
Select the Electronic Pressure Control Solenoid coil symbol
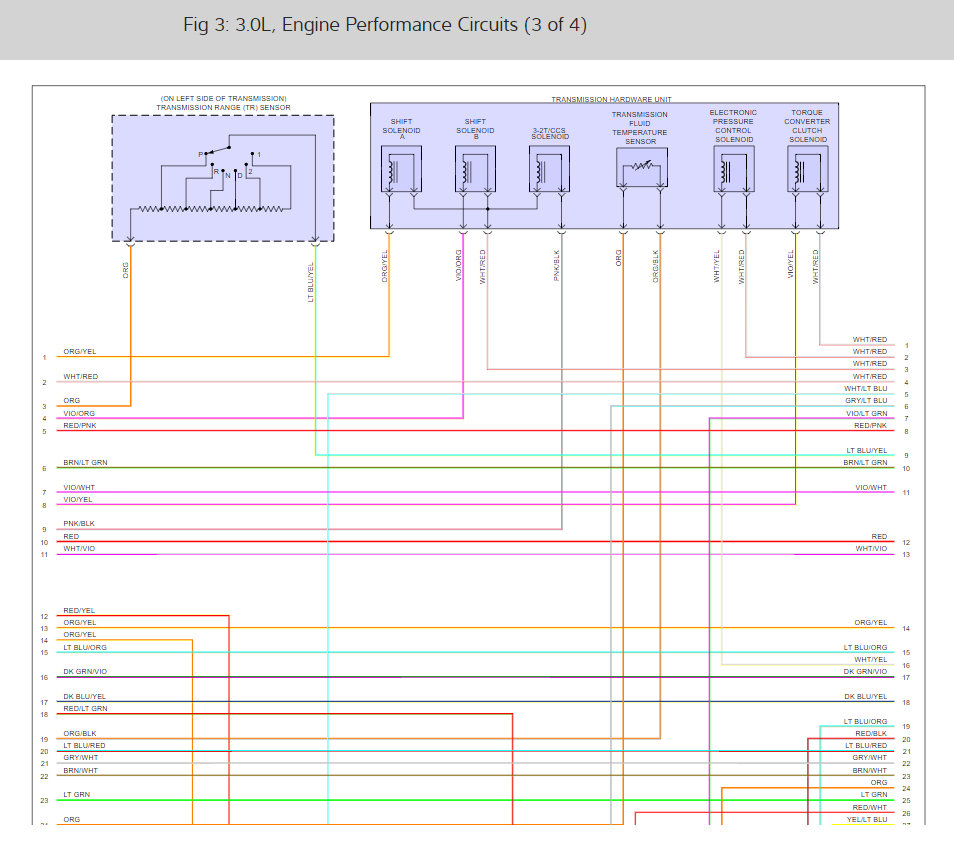(x=734, y=169)
